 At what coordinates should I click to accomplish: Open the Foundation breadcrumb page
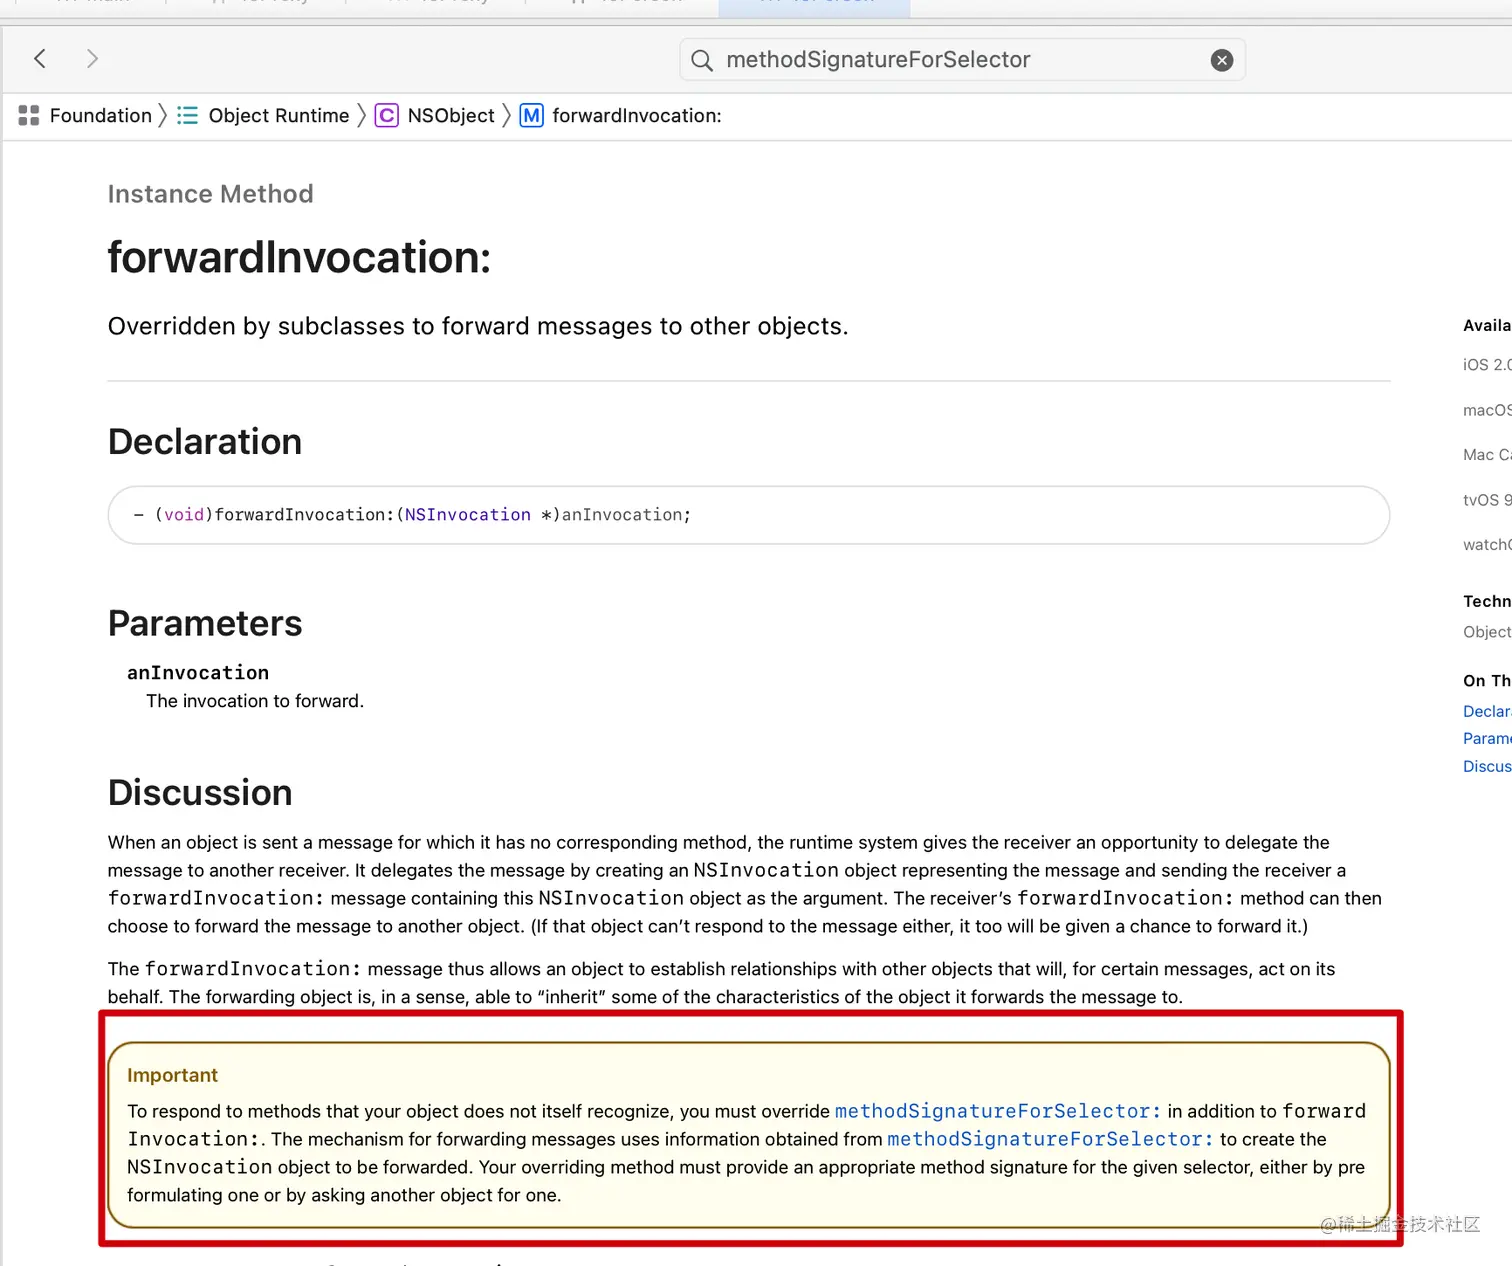(x=100, y=115)
